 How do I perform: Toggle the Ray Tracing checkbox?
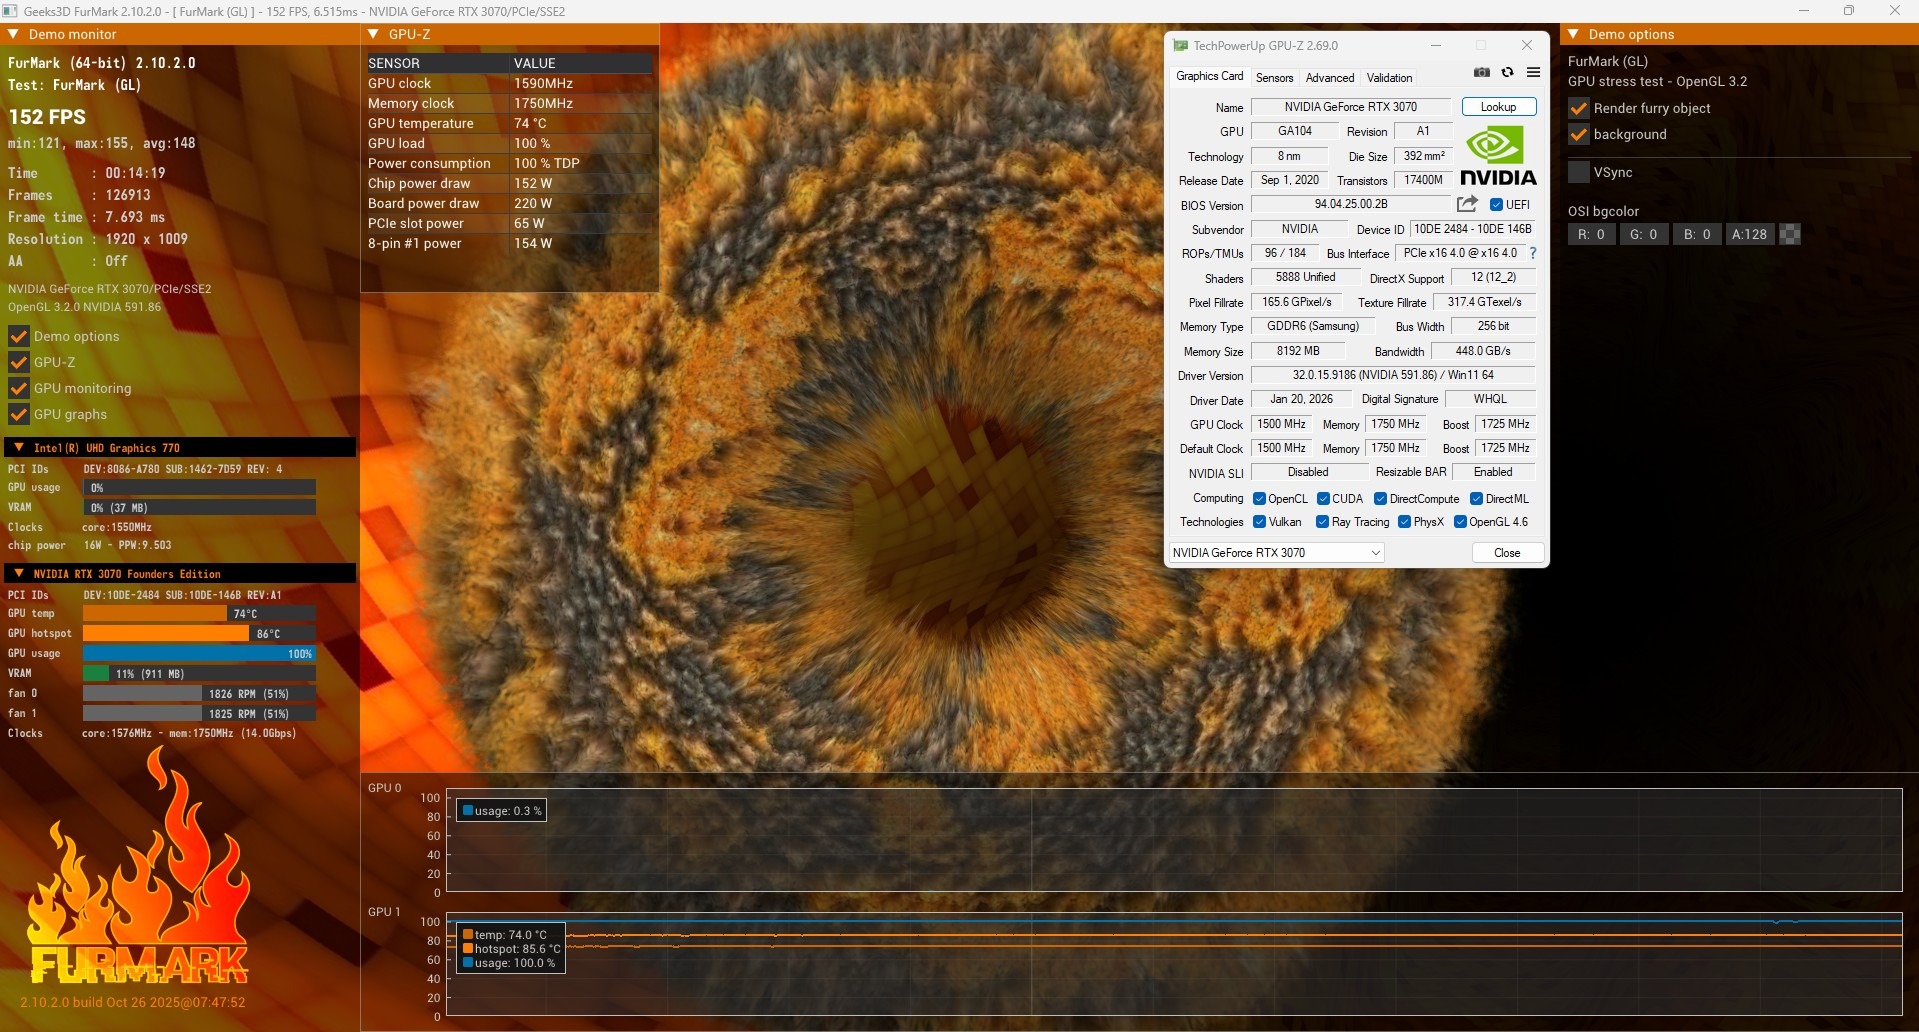[x=1322, y=522]
